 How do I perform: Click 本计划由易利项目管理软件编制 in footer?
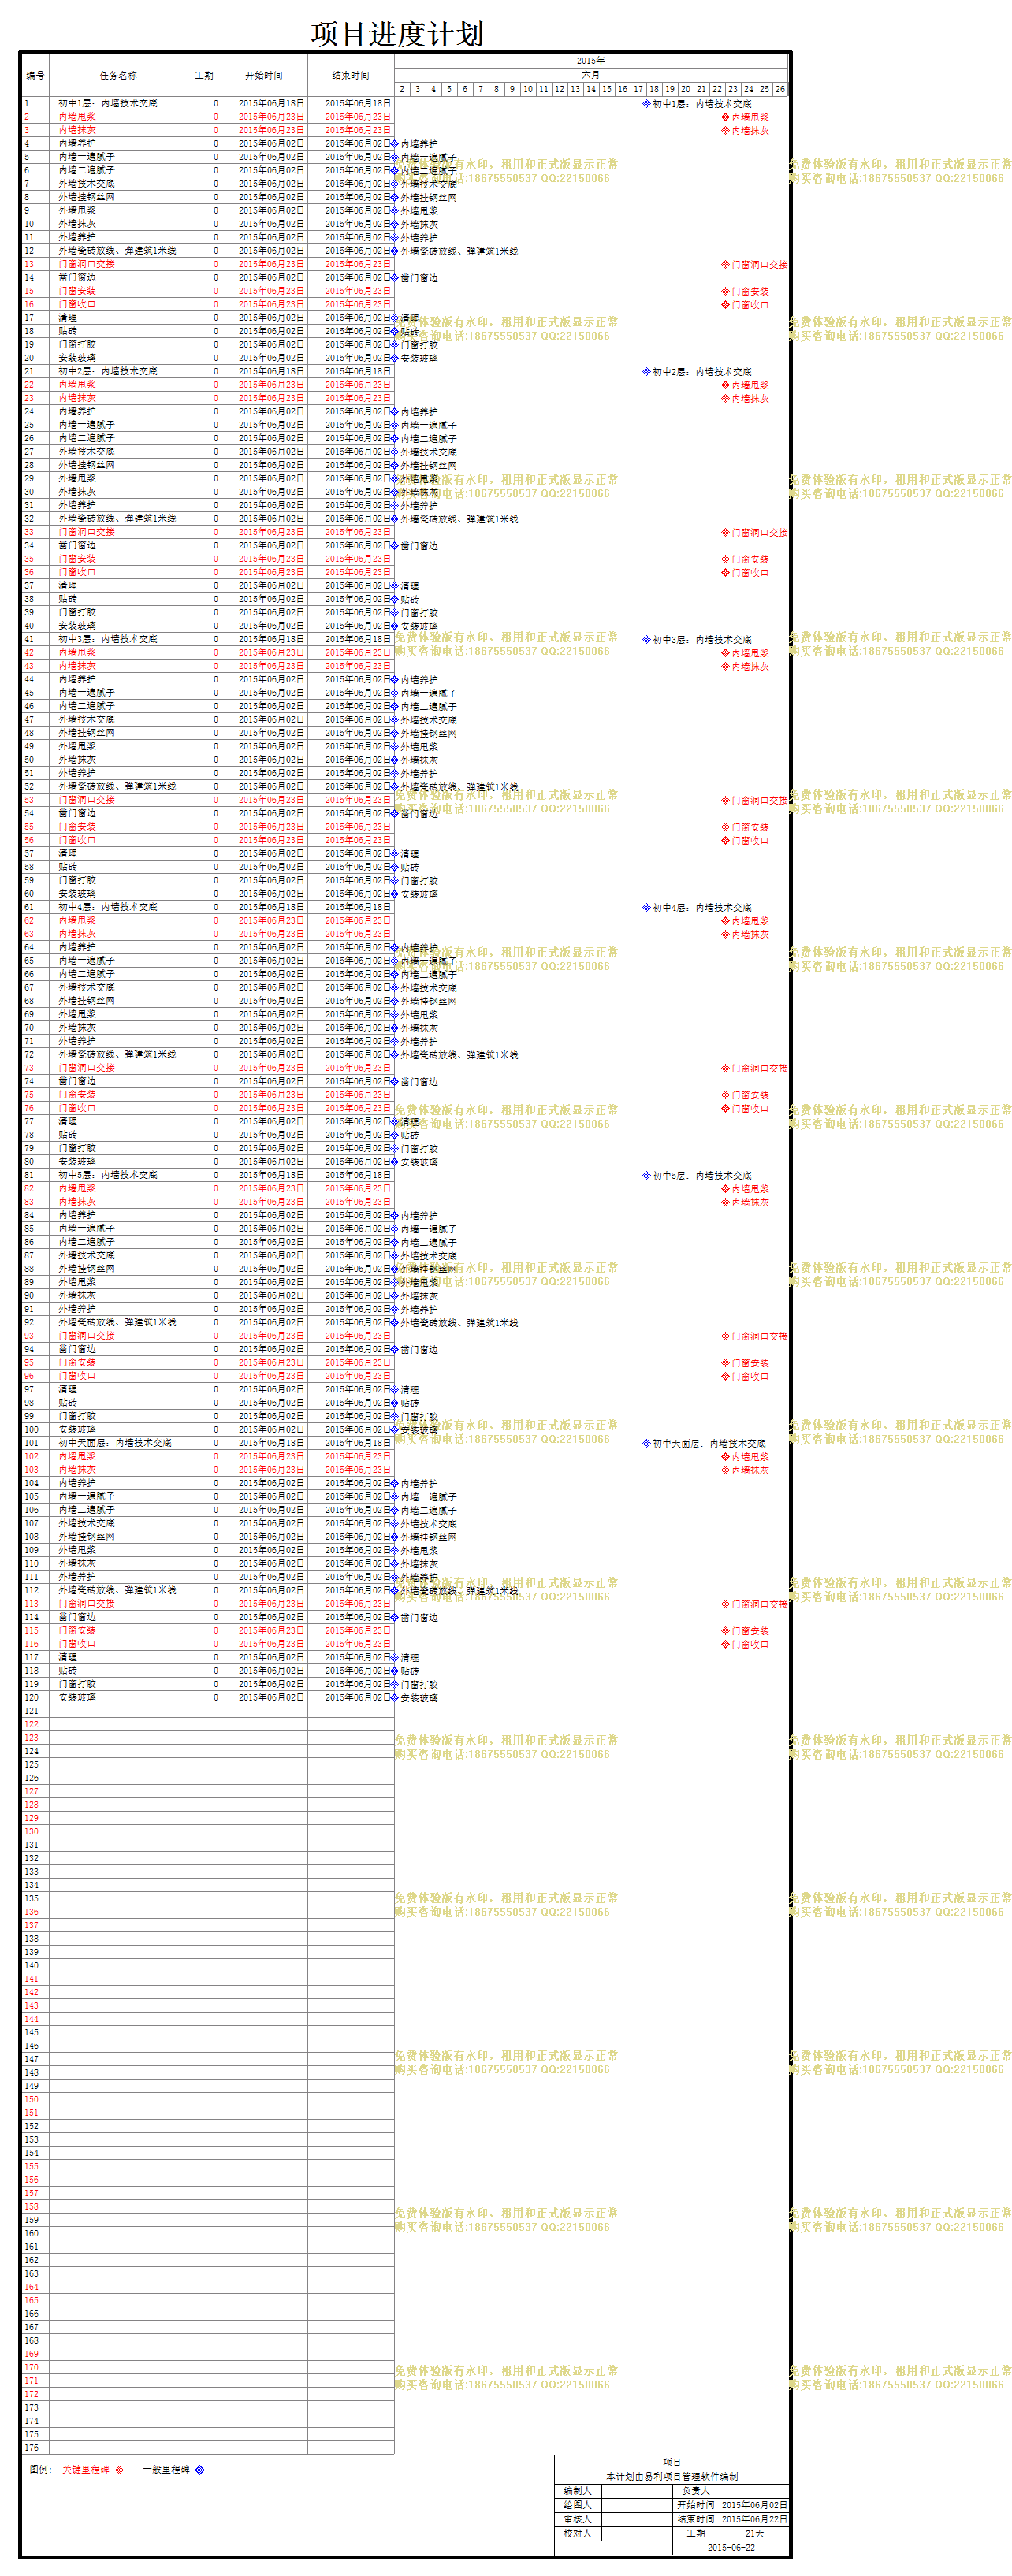point(672,2477)
